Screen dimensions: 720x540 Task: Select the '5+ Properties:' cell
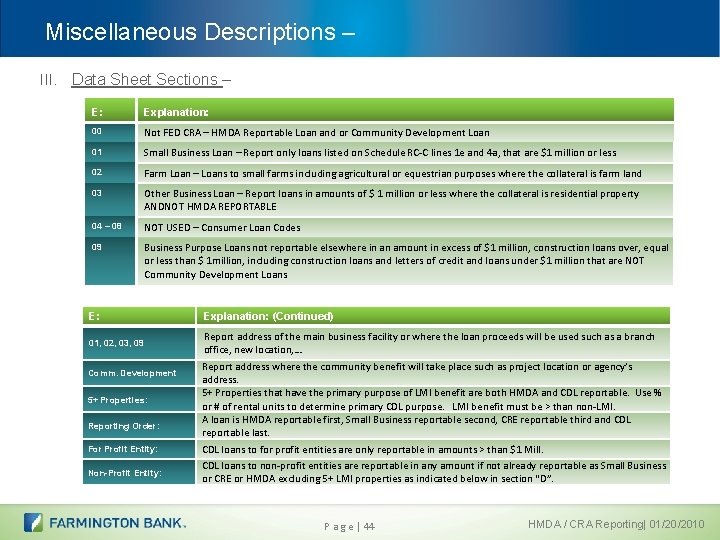click(x=139, y=399)
